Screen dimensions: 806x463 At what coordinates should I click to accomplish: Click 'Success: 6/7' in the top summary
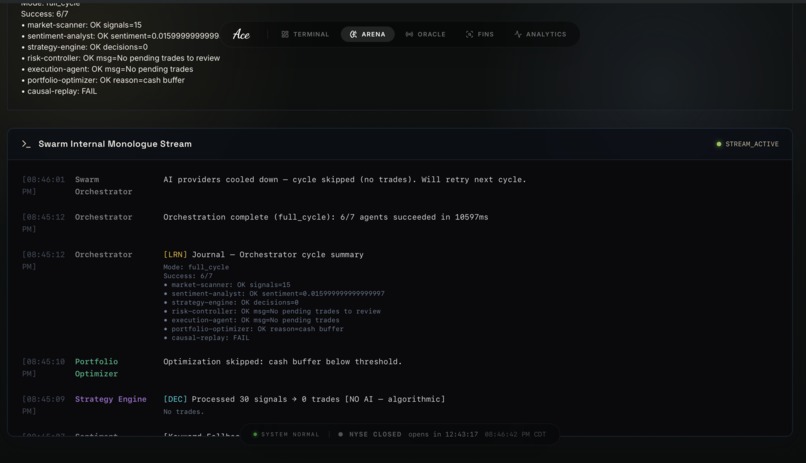click(x=45, y=14)
